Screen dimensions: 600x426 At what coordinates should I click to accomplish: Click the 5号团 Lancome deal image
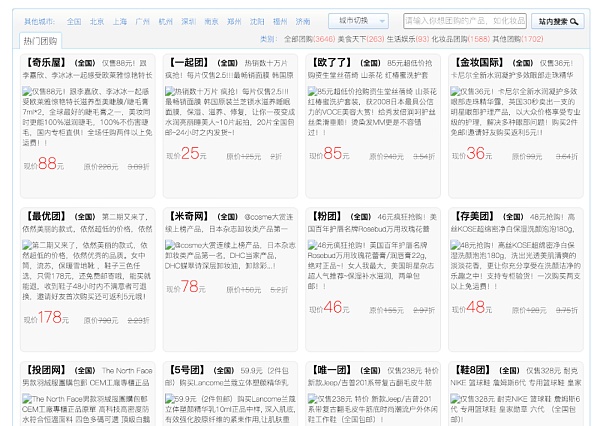168,399
